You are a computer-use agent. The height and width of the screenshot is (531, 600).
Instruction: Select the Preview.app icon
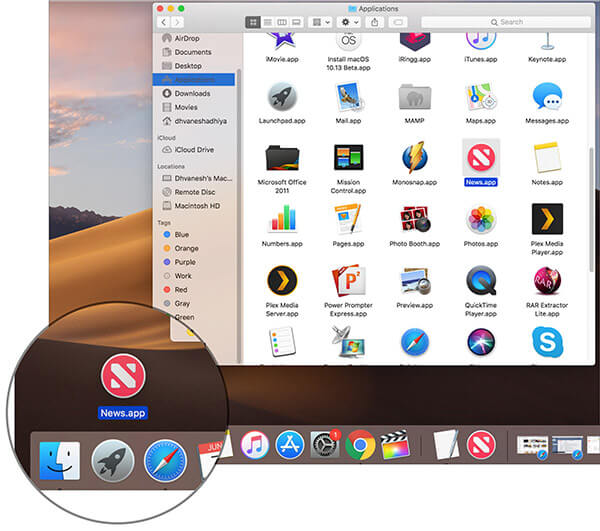[x=415, y=282]
